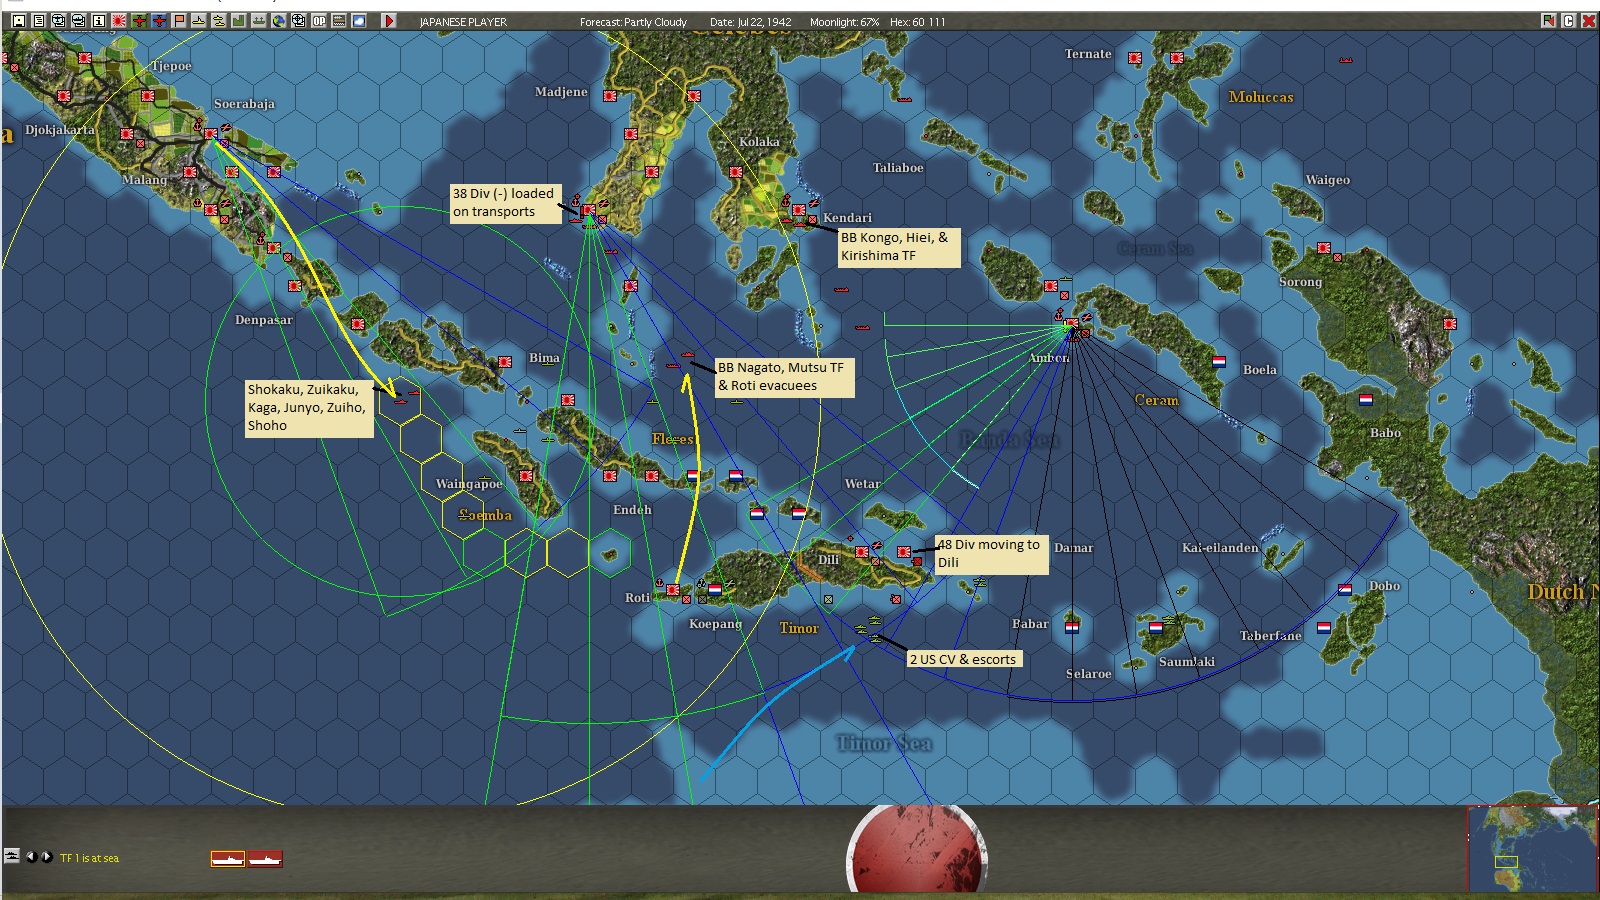
Task: Click the "Forecast: Partly Cloudy" text
Action: (x=633, y=22)
